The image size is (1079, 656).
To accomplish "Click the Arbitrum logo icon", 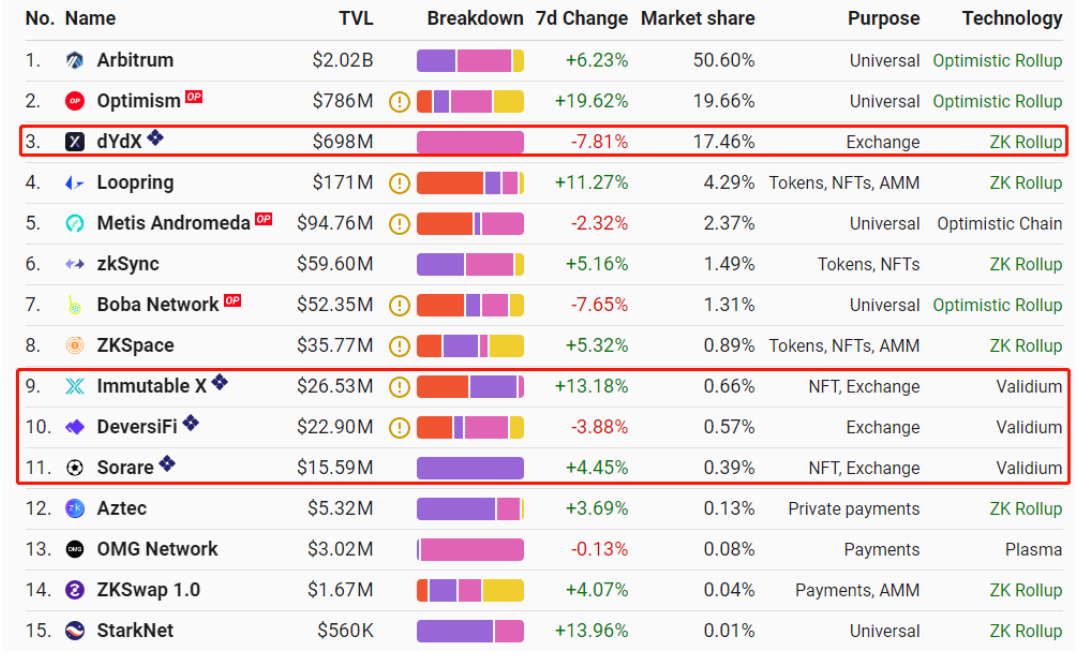I will tap(74, 61).
